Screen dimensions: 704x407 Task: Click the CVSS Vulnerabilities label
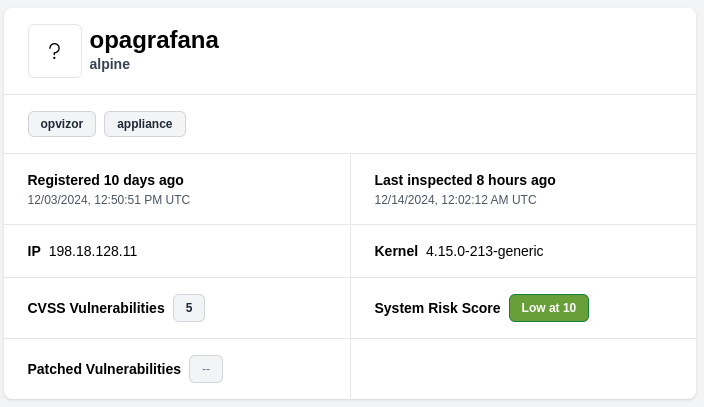pyautogui.click(x=96, y=308)
